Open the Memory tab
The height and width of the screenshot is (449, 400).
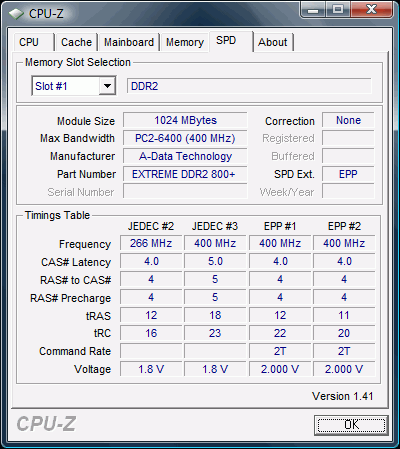click(185, 42)
